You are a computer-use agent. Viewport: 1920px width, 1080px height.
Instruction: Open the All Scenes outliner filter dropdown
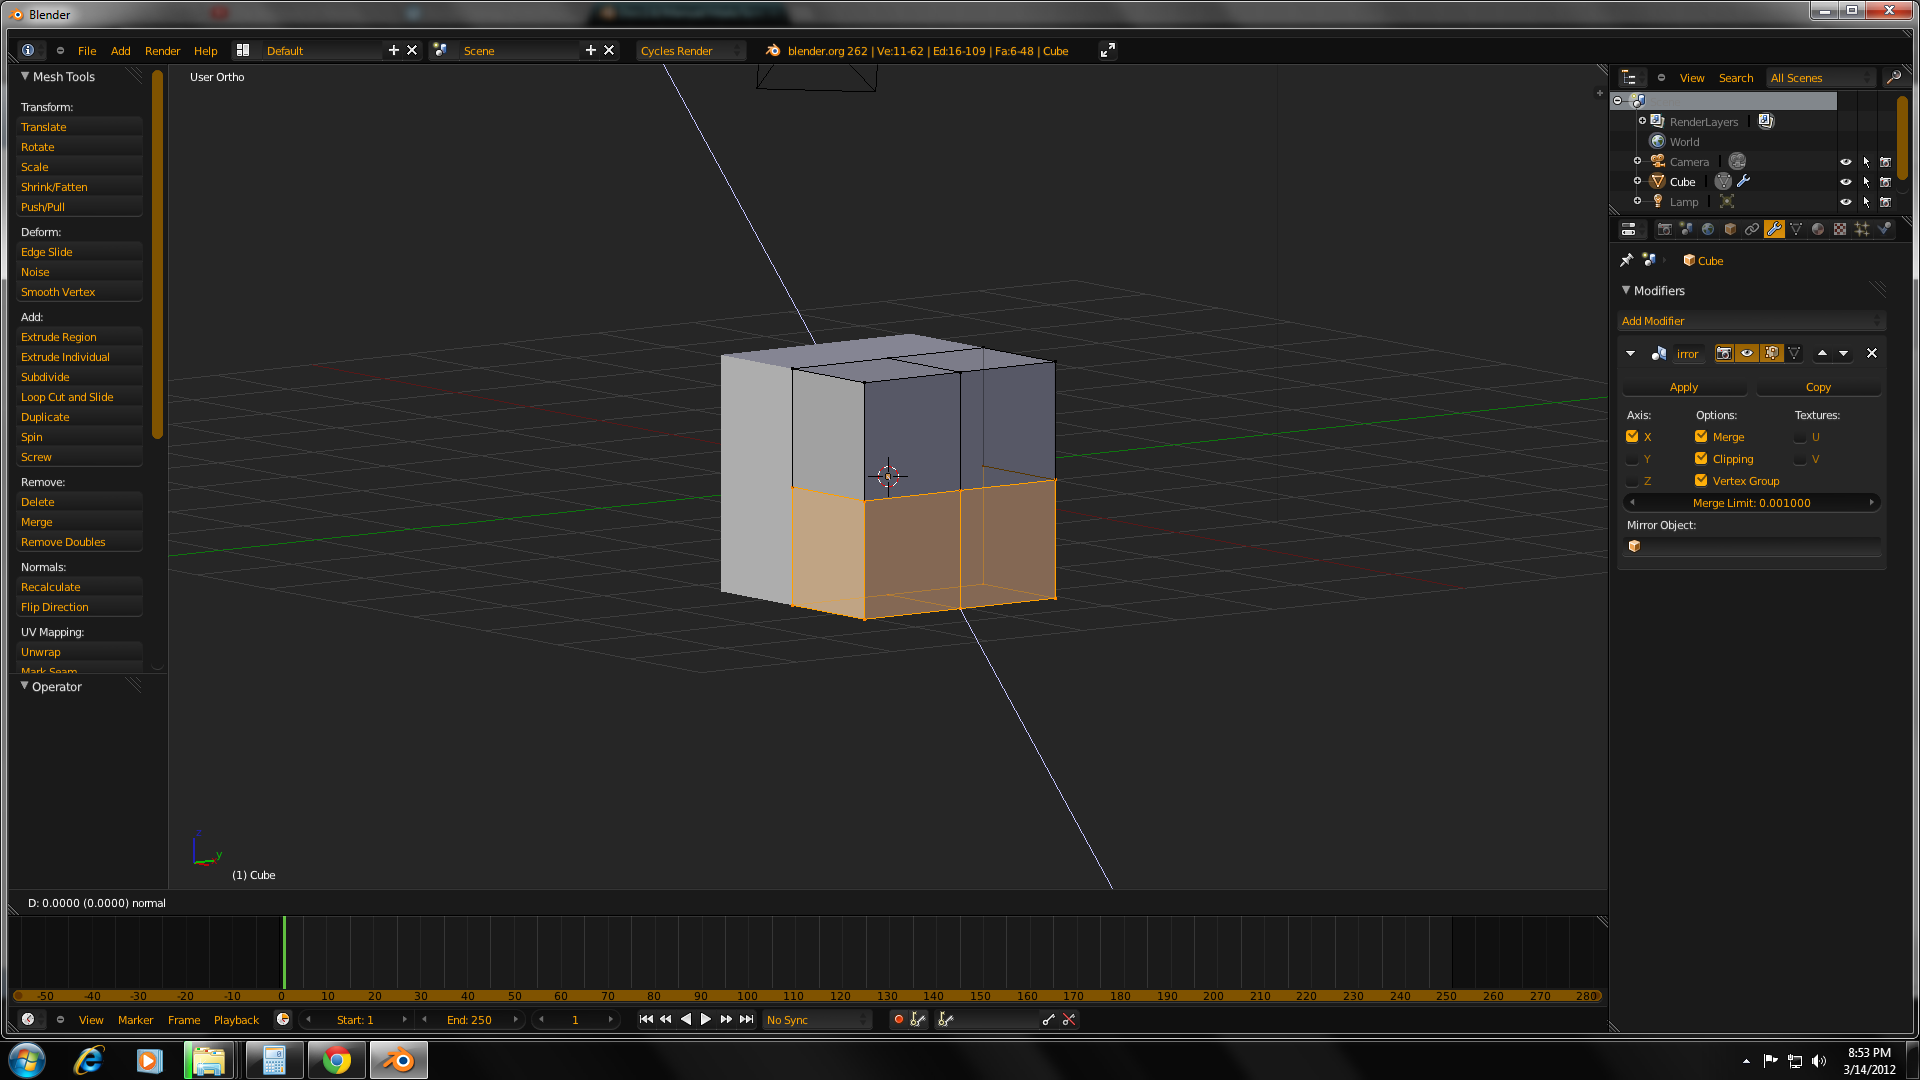click(x=1821, y=78)
